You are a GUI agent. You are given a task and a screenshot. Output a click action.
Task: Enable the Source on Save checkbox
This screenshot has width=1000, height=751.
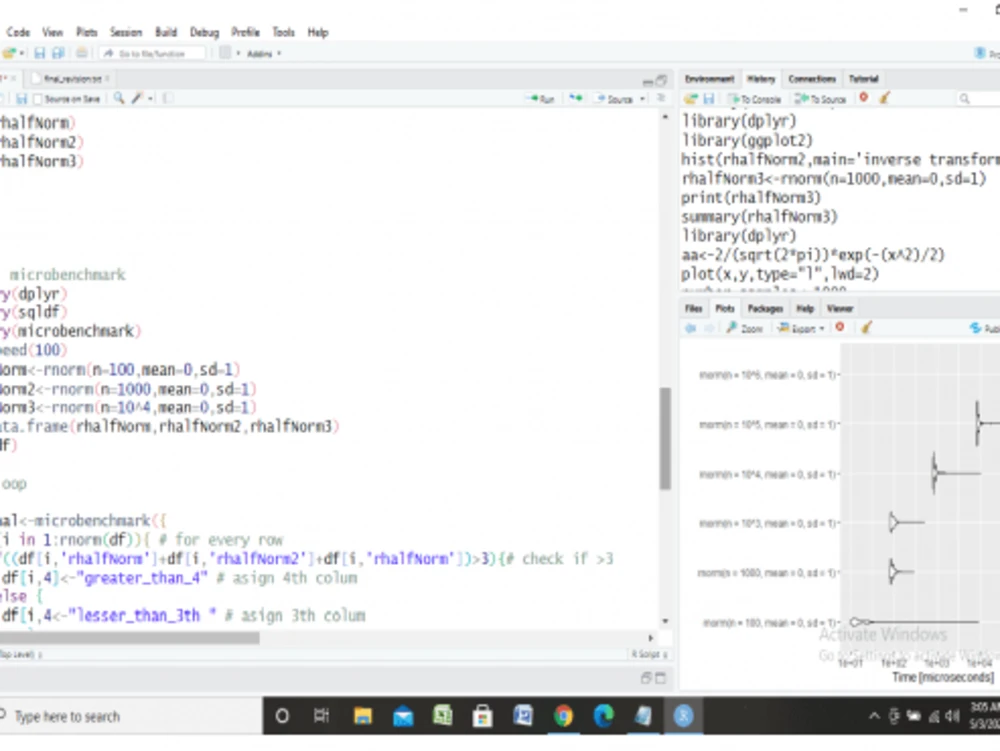tap(38, 98)
